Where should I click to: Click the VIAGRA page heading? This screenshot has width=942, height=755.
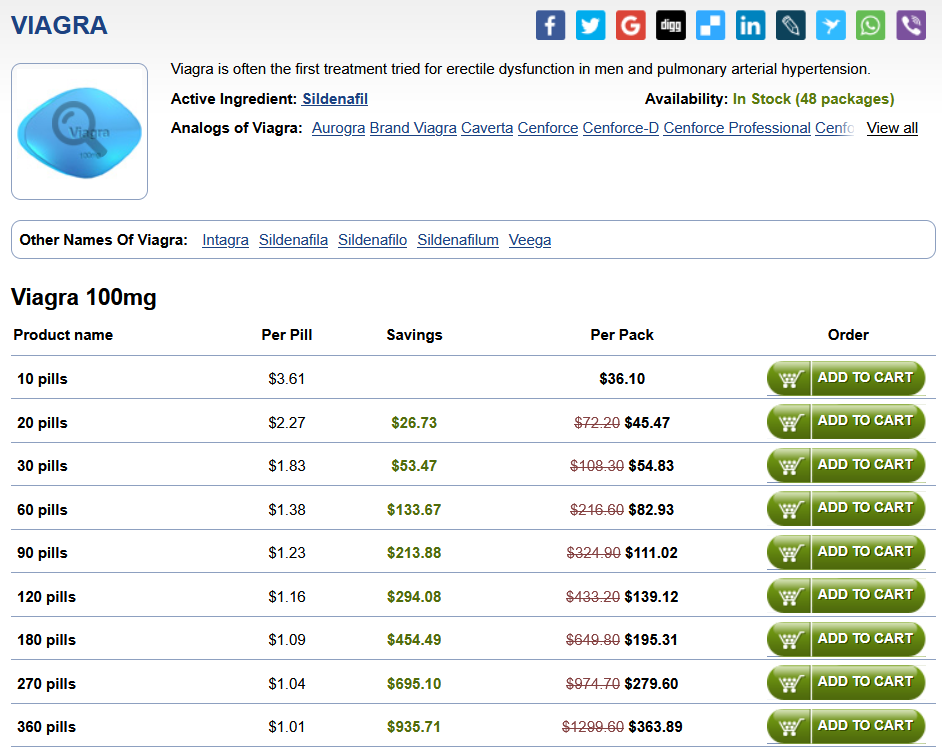click(x=59, y=25)
